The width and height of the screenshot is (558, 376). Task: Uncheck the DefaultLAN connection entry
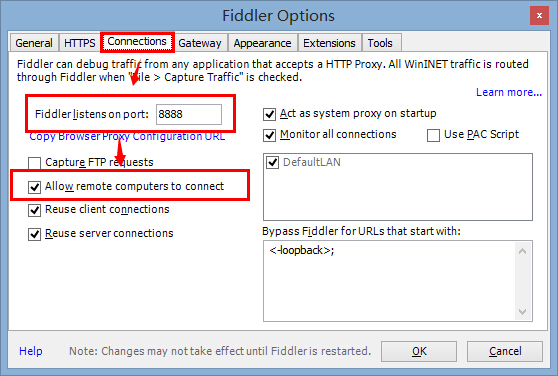pos(273,163)
